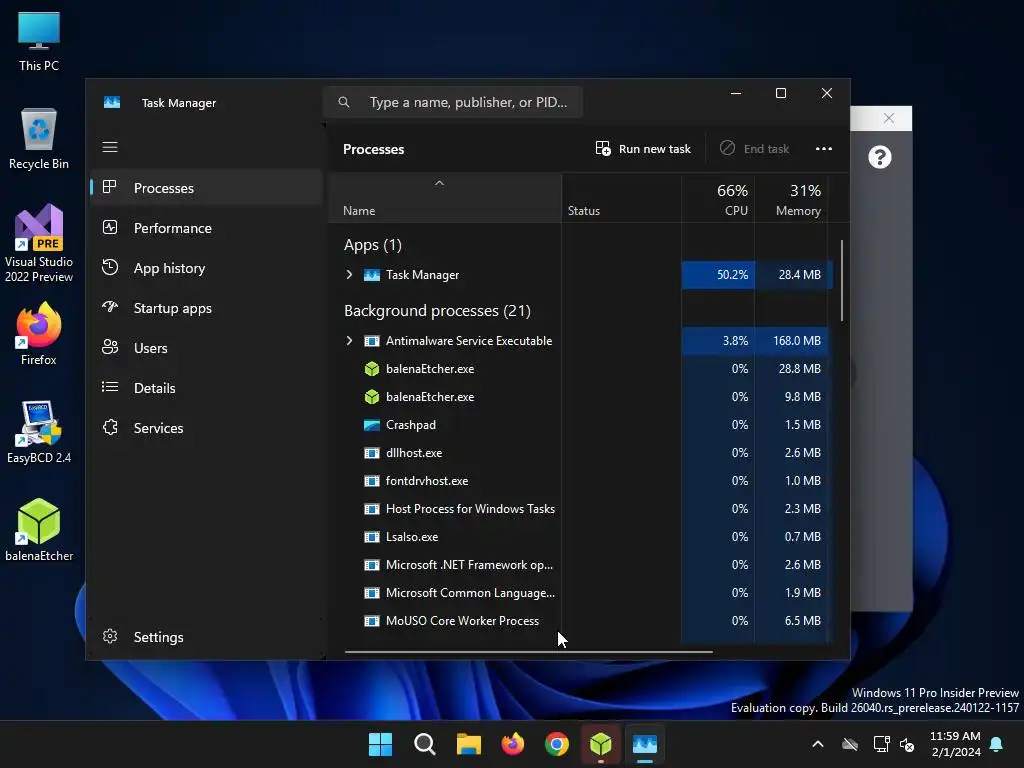Expand Antimalware Service Executable row
The height and width of the screenshot is (768, 1024).
(349, 341)
